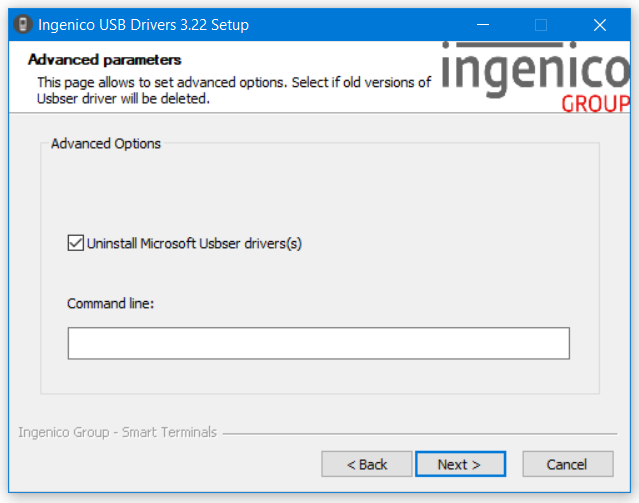Click the Advanced parameters heading
This screenshot has width=639, height=503.
(x=104, y=60)
